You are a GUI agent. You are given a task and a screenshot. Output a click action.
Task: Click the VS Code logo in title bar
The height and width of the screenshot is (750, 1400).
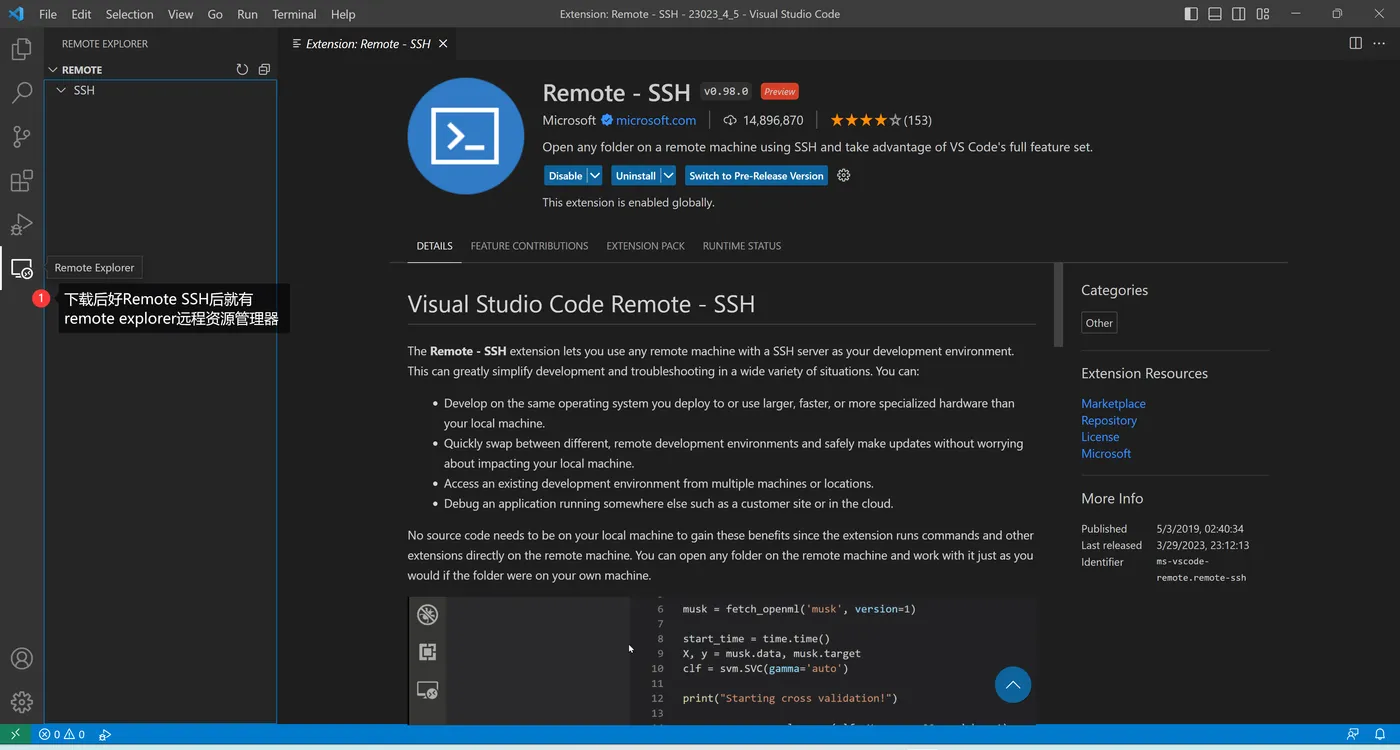[15, 14]
